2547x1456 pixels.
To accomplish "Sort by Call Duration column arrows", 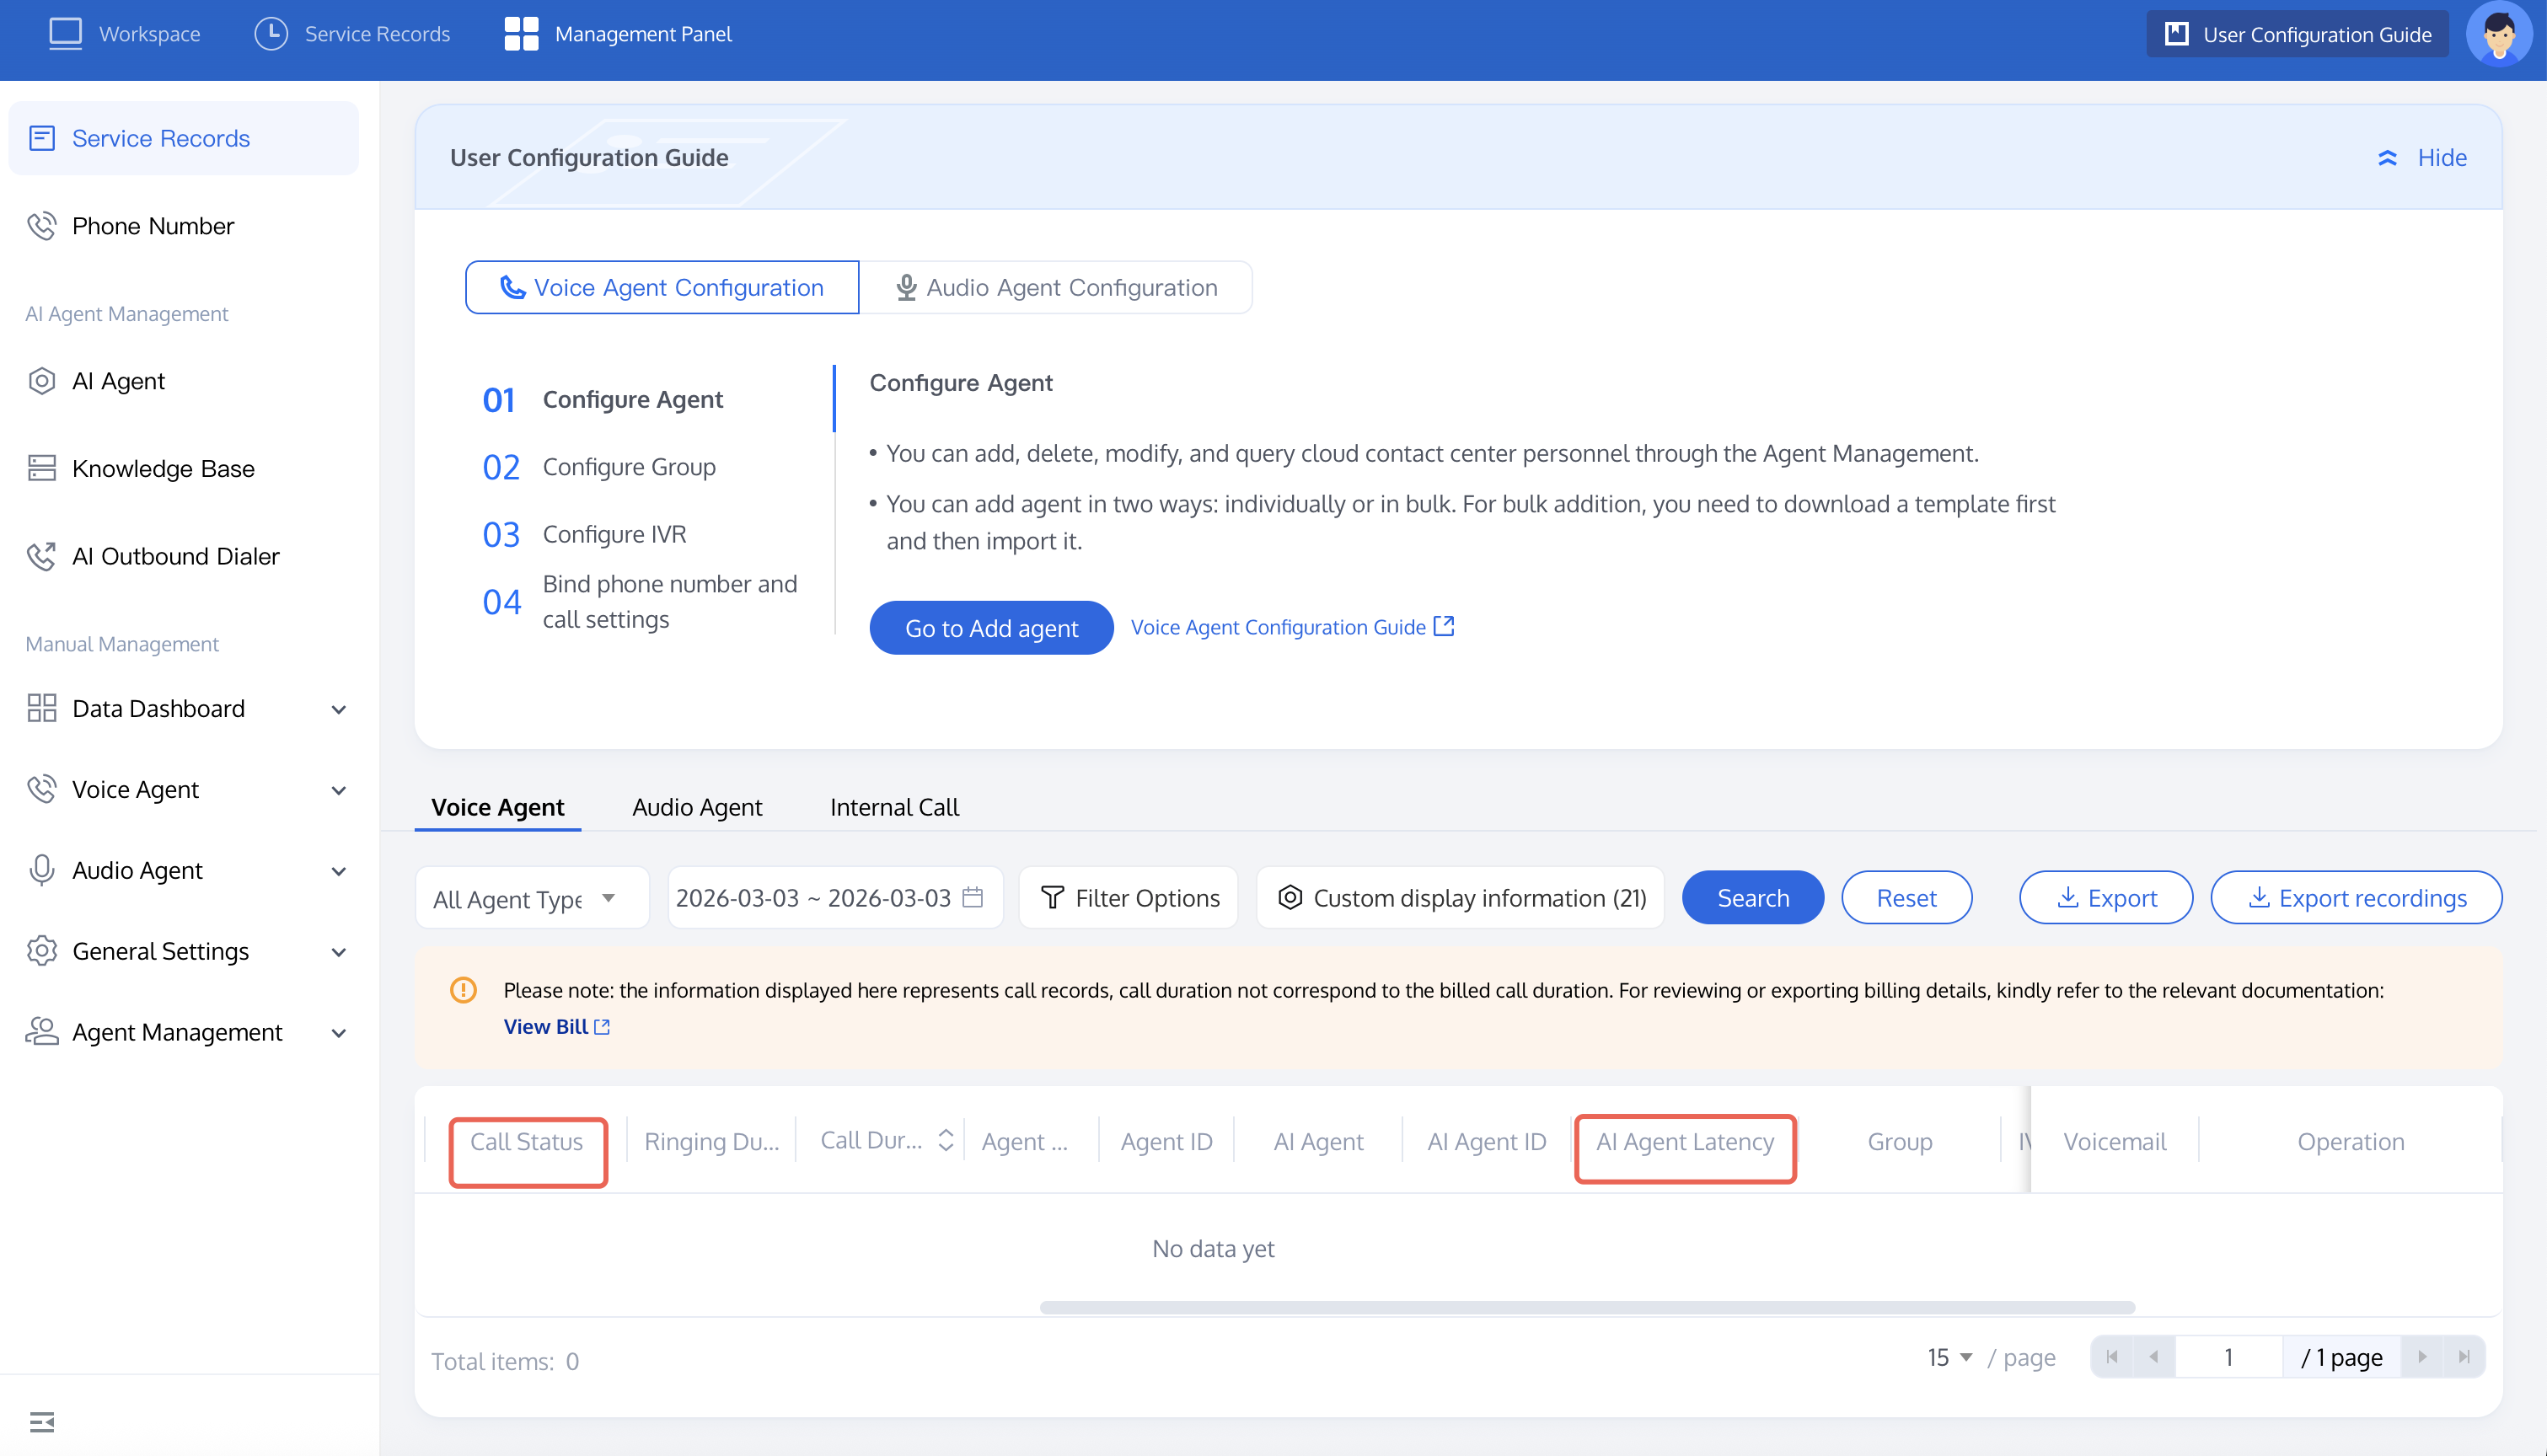I will pos(945,1140).
